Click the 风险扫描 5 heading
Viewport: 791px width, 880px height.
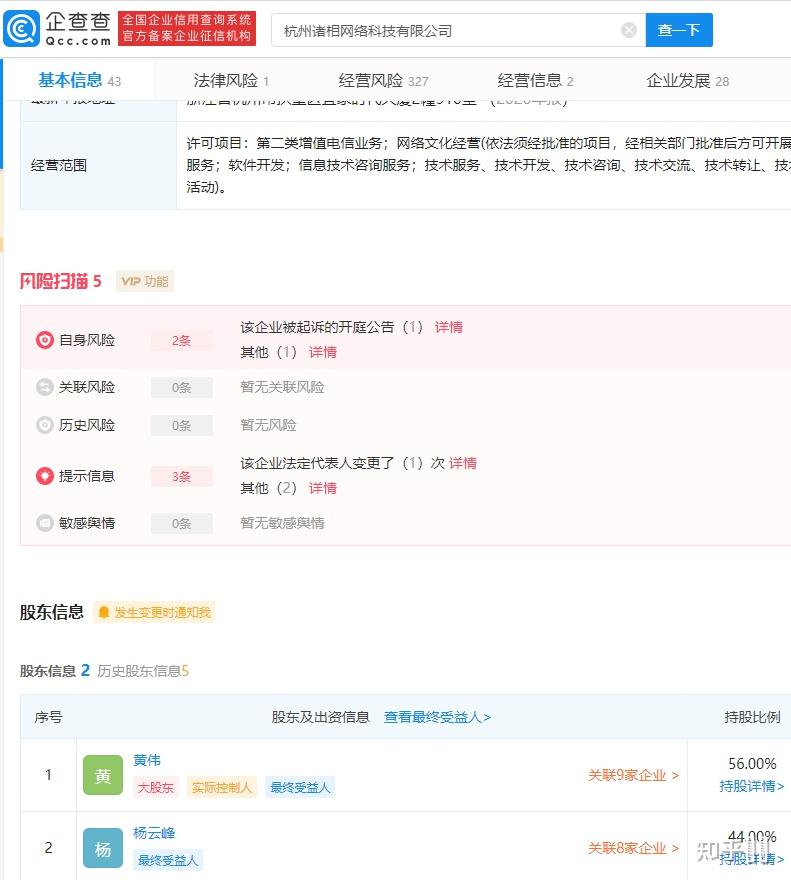[x=61, y=281]
